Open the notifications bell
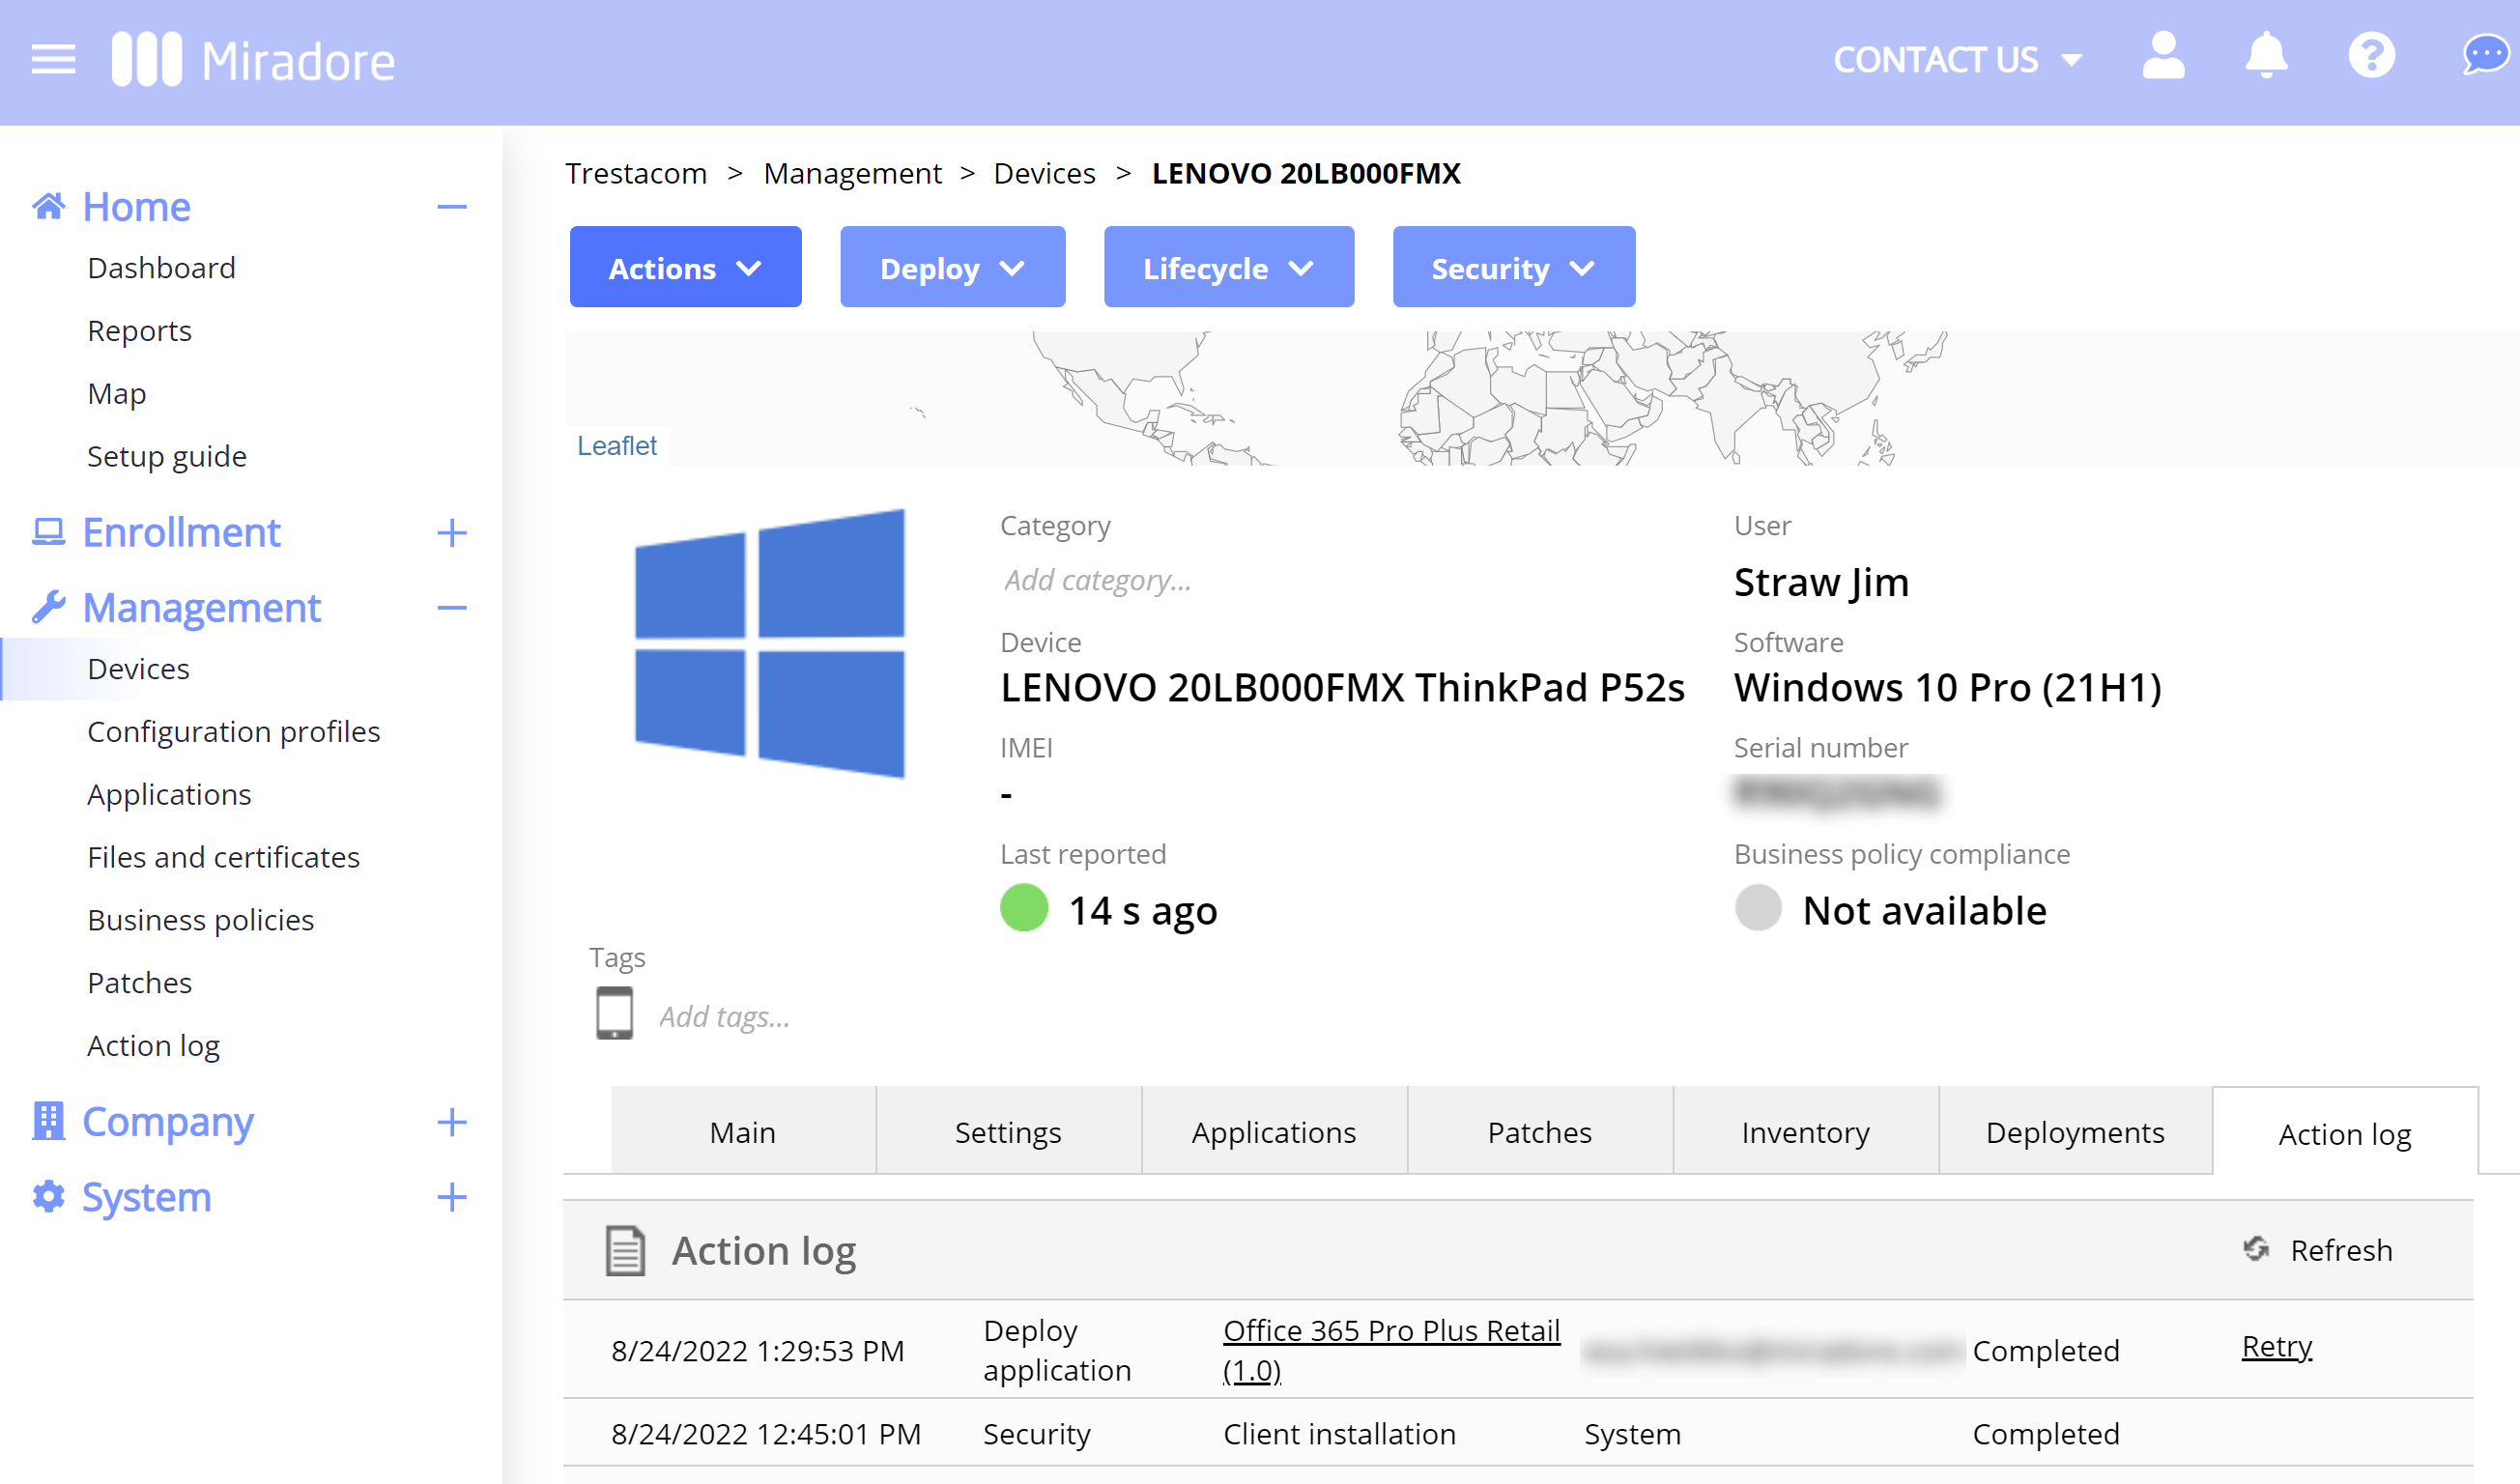The height and width of the screenshot is (1484, 2520). [x=2266, y=56]
